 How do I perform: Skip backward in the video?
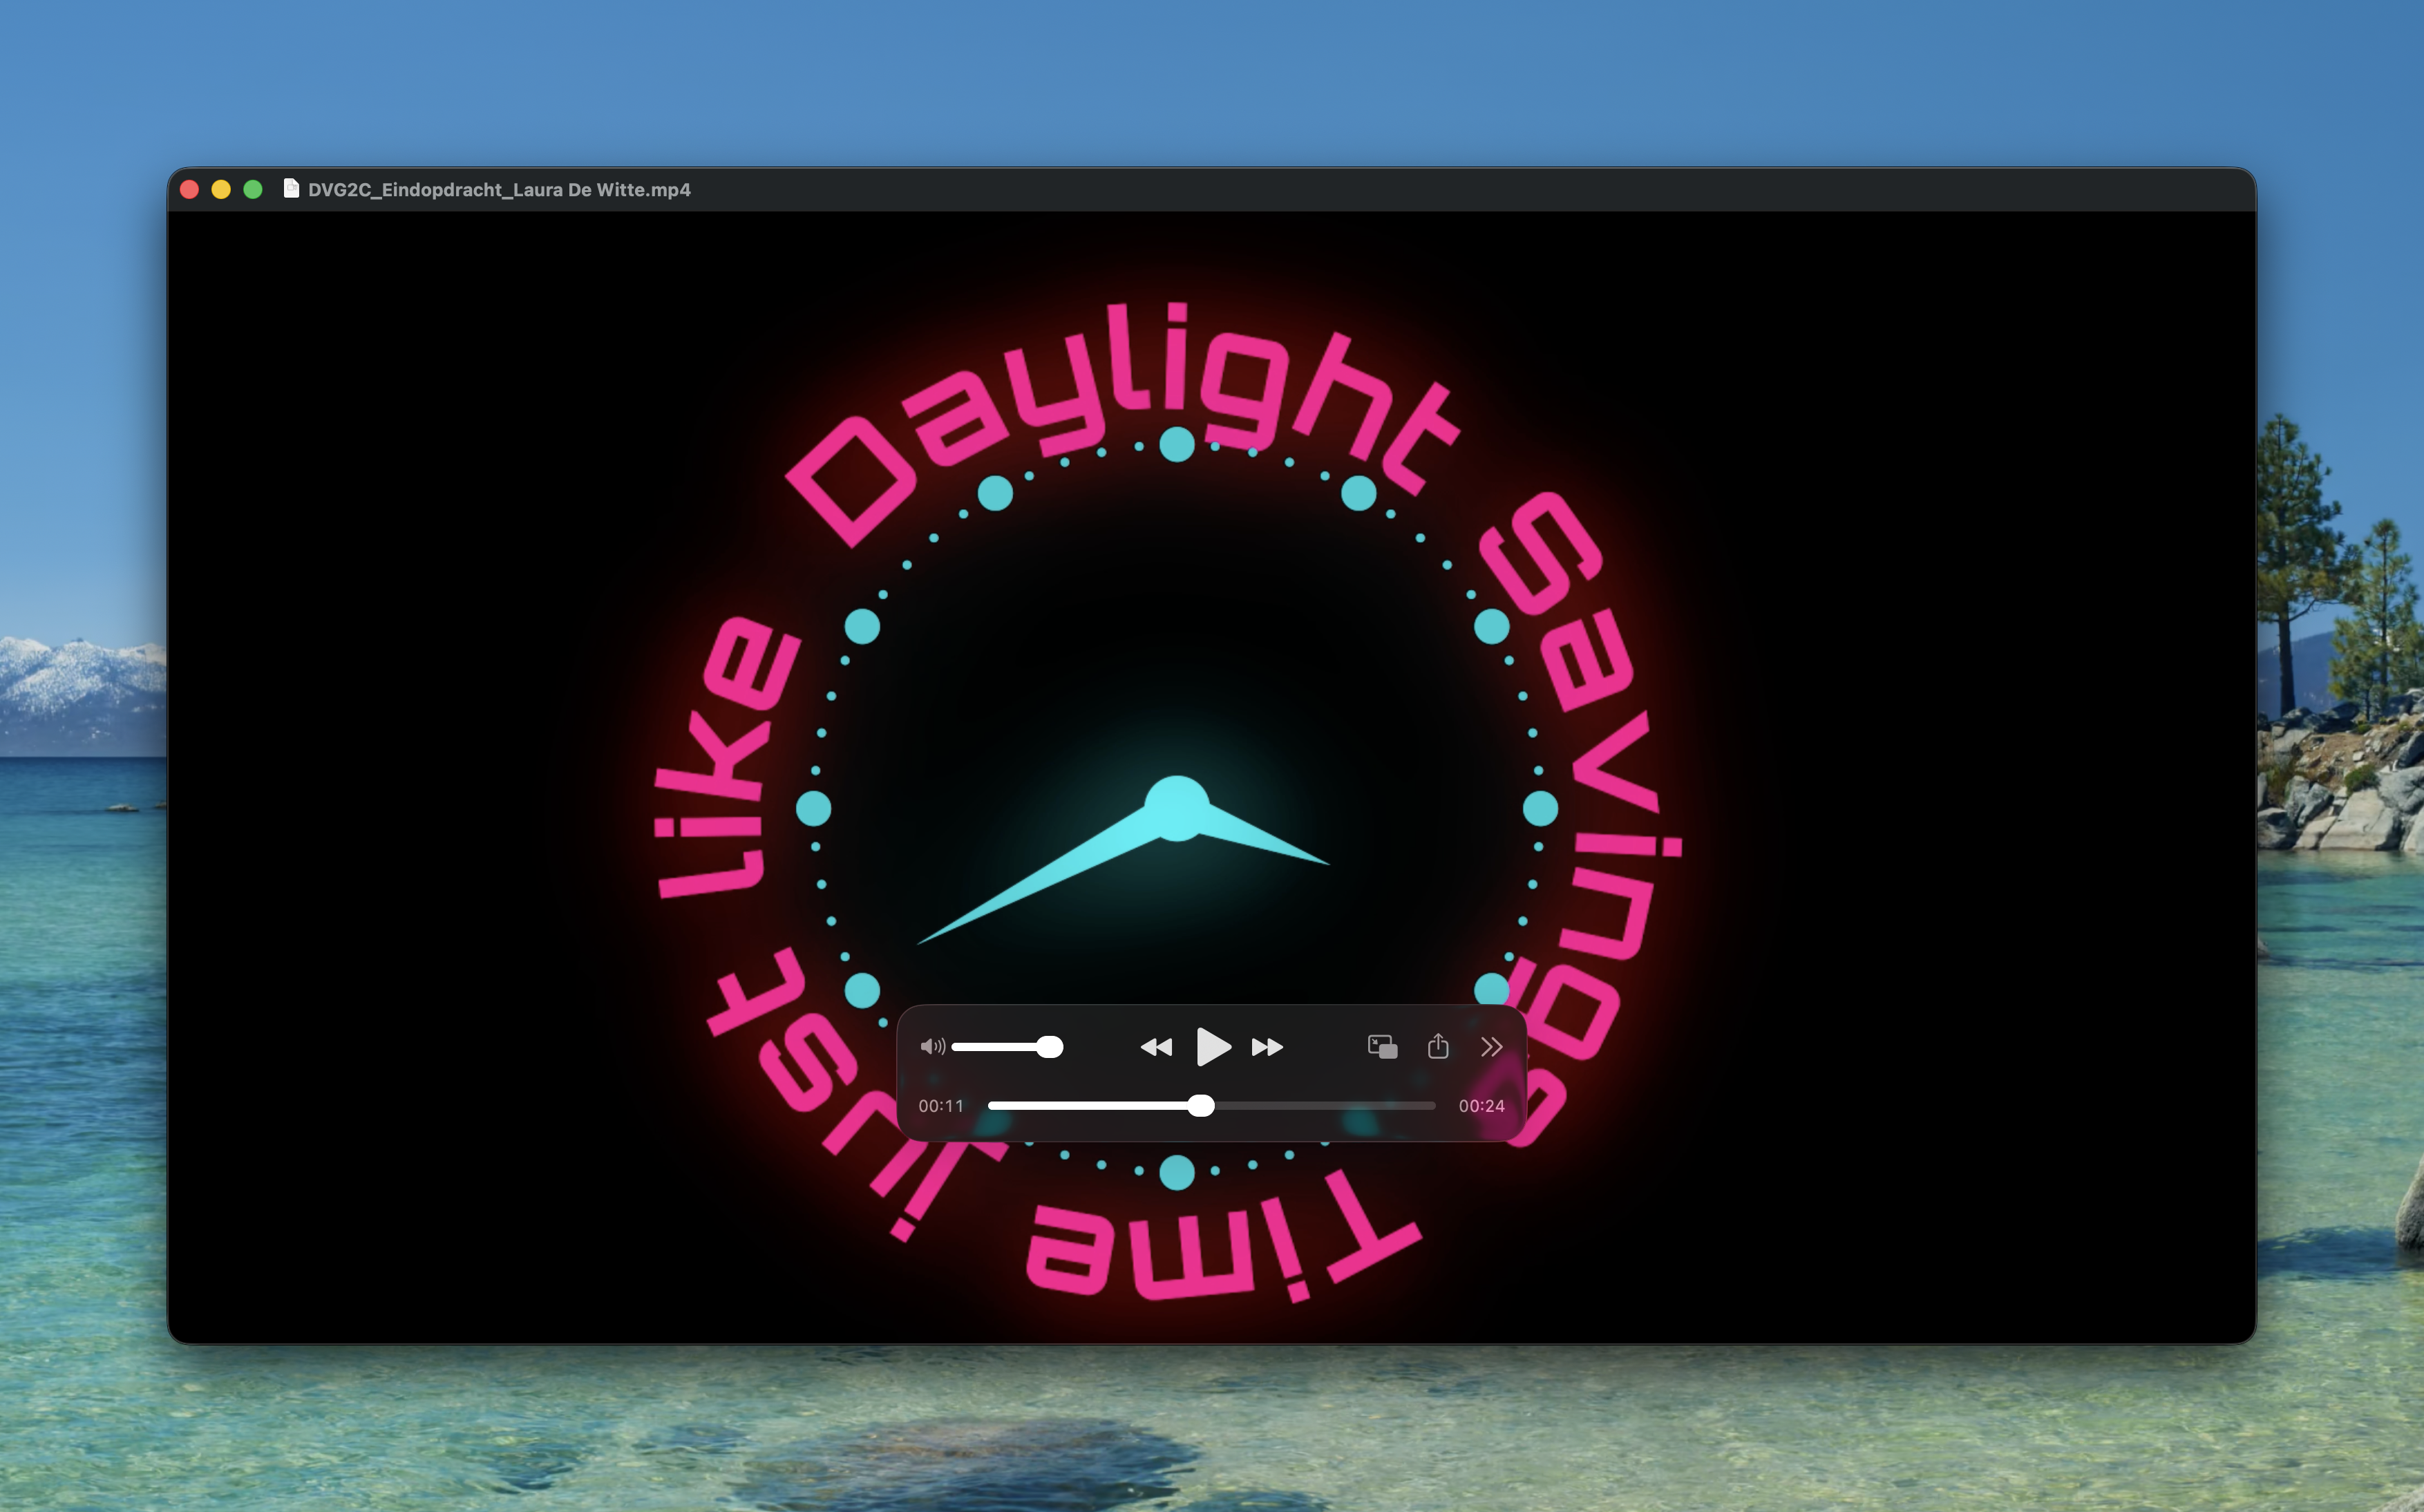point(1157,1047)
